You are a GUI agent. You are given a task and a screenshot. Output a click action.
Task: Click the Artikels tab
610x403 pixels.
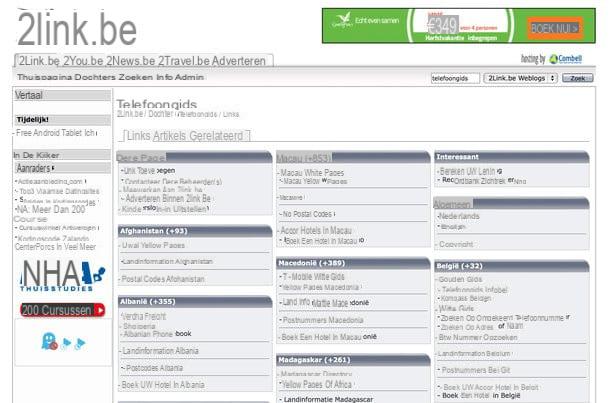coord(169,136)
